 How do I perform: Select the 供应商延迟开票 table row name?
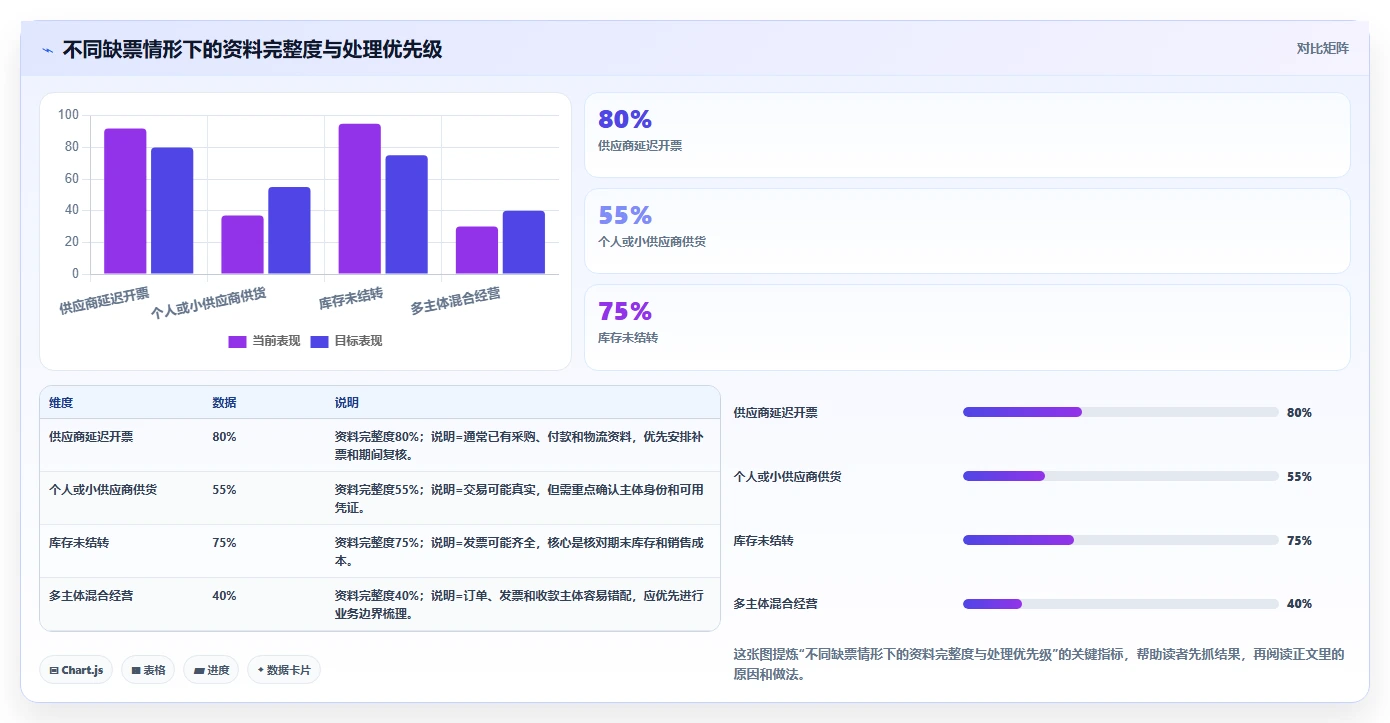(91, 437)
